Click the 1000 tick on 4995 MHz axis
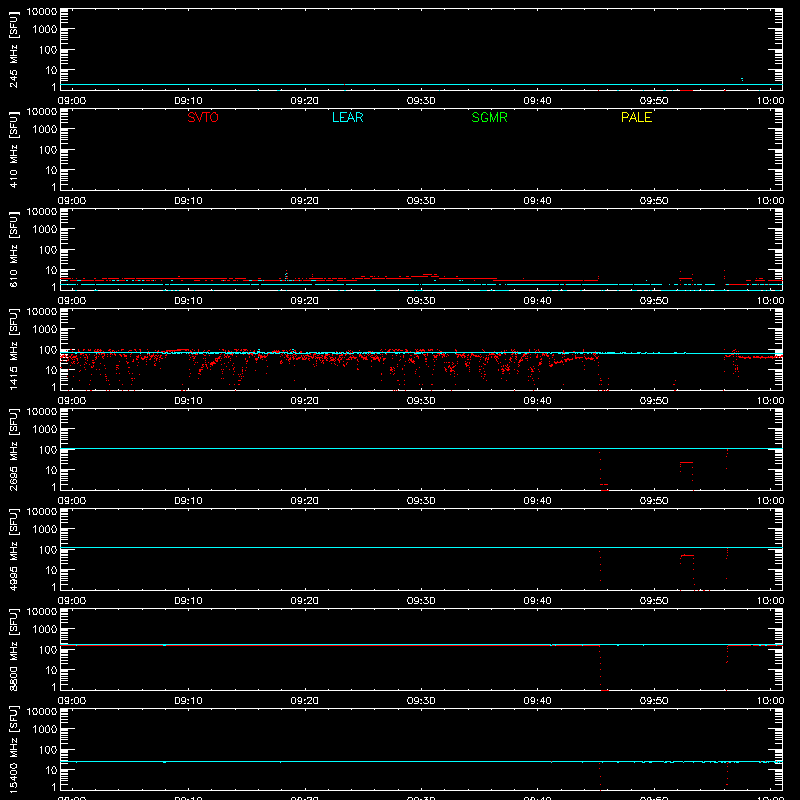The width and height of the screenshot is (800, 800). point(45,530)
